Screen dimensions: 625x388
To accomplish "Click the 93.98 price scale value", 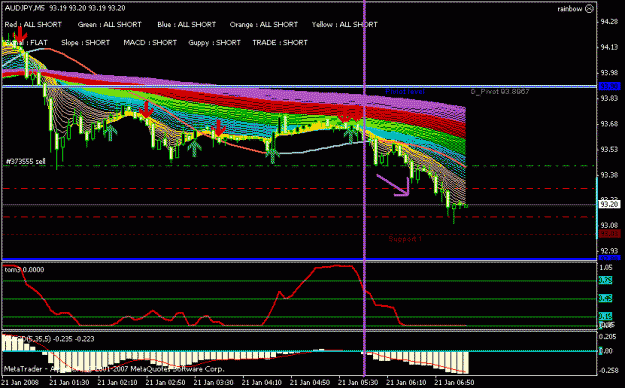I will coord(609,73).
